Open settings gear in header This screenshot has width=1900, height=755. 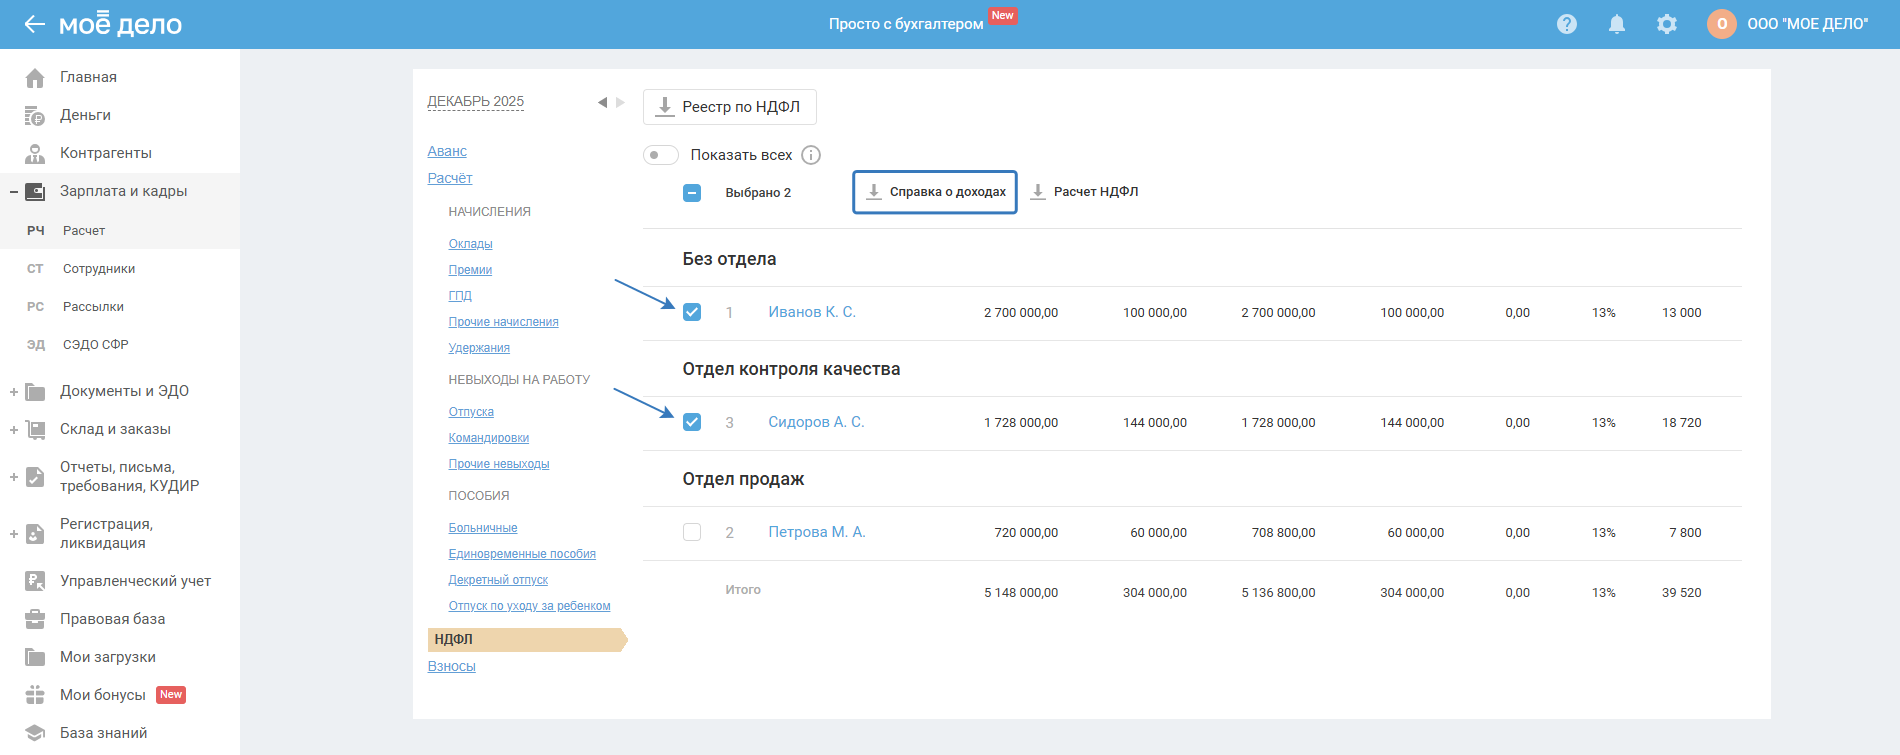click(x=1667, y=24)
